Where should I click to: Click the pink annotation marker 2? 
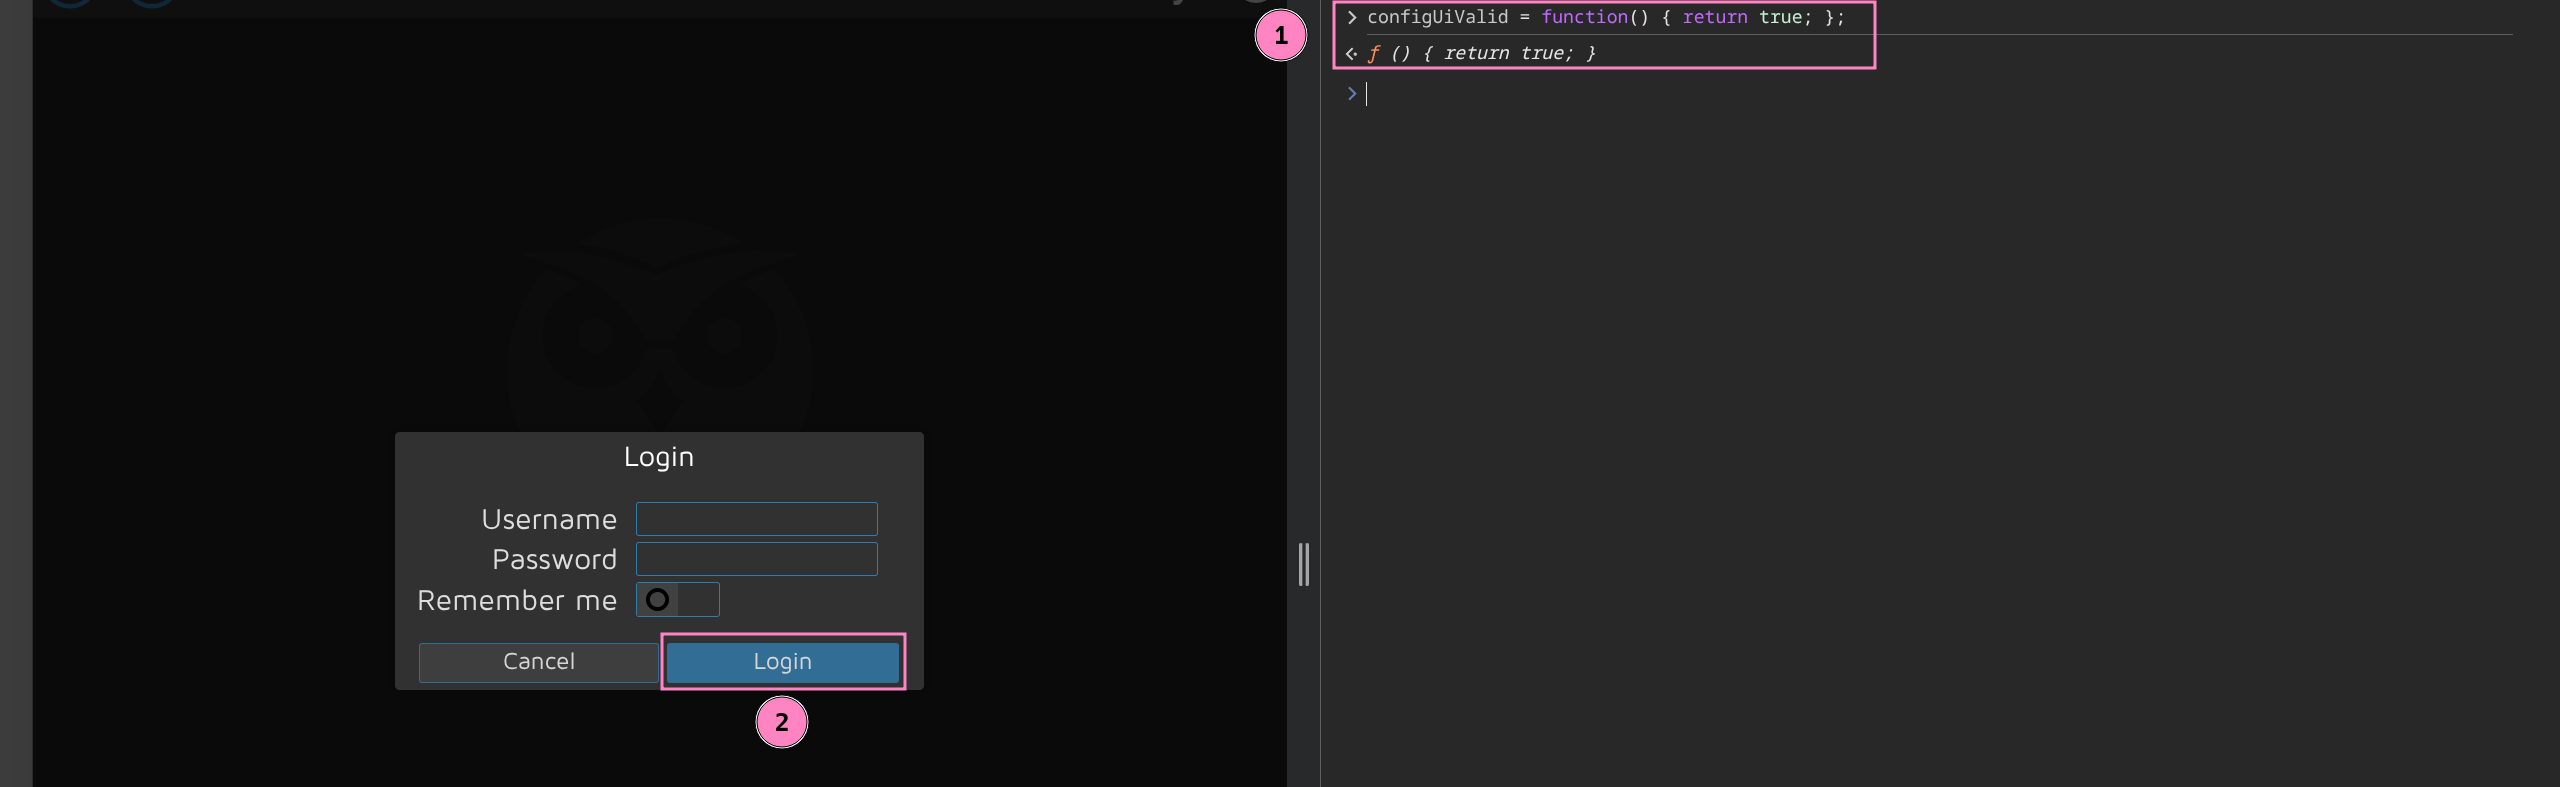click(781, 722)
